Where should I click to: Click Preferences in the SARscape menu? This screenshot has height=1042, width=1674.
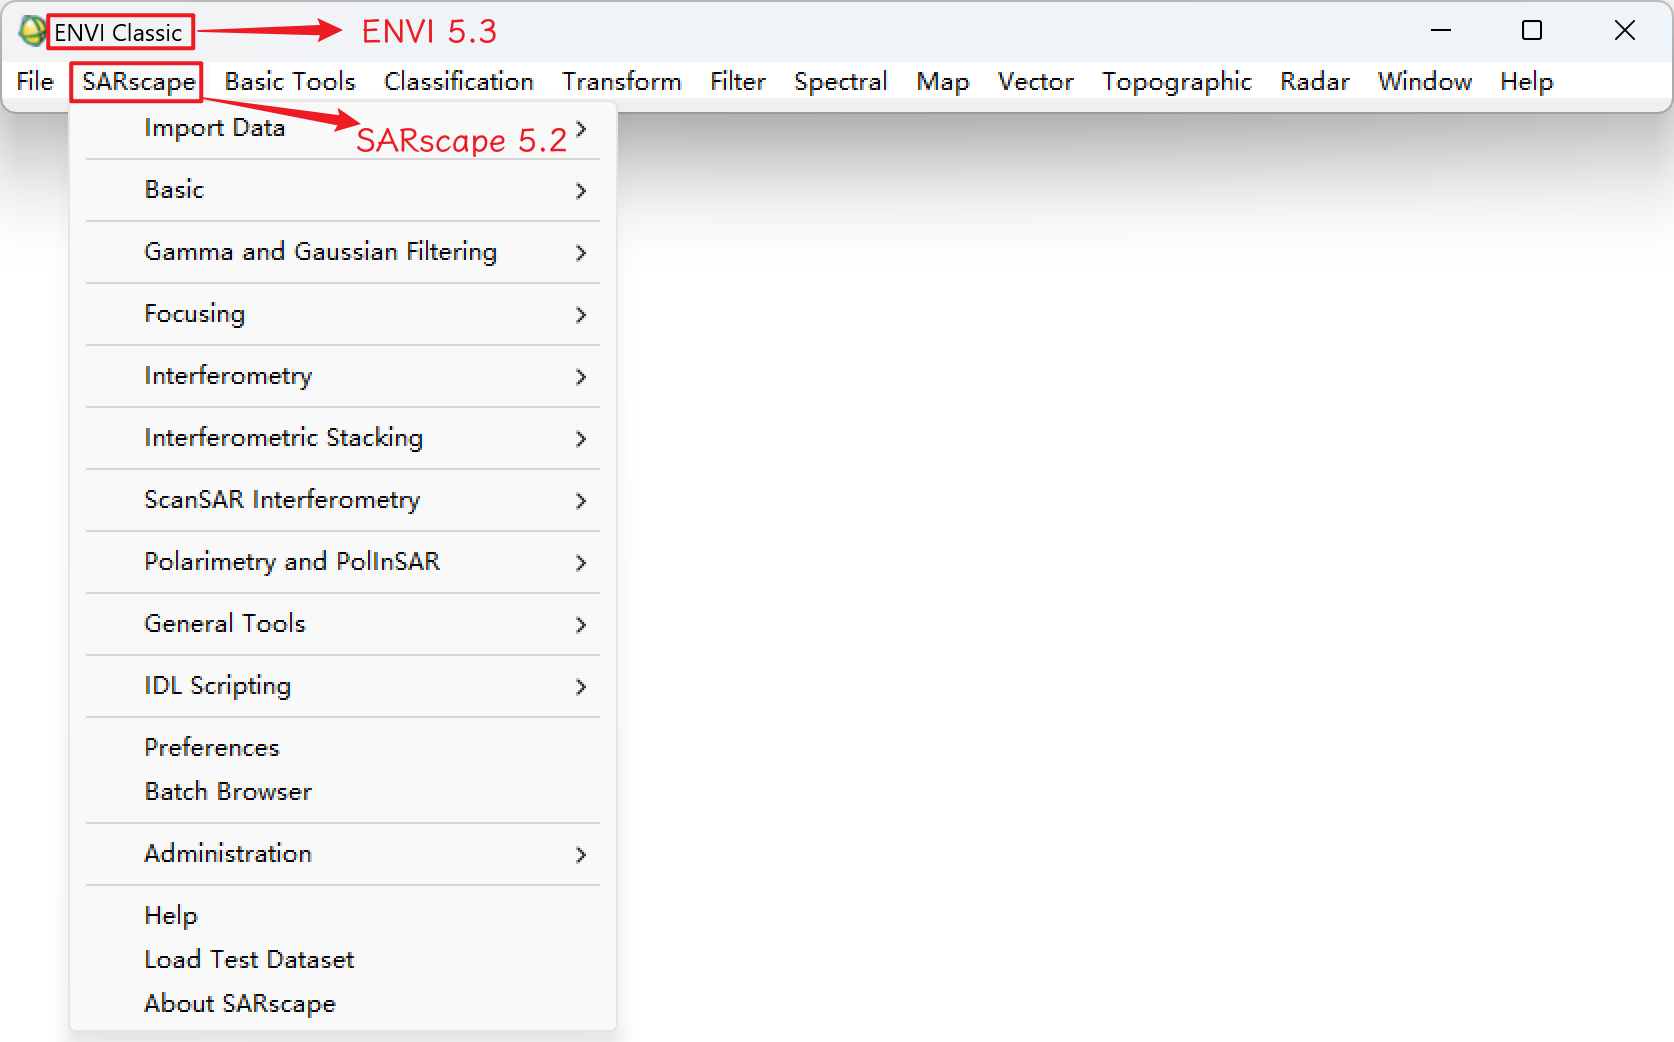click(343, 748)
